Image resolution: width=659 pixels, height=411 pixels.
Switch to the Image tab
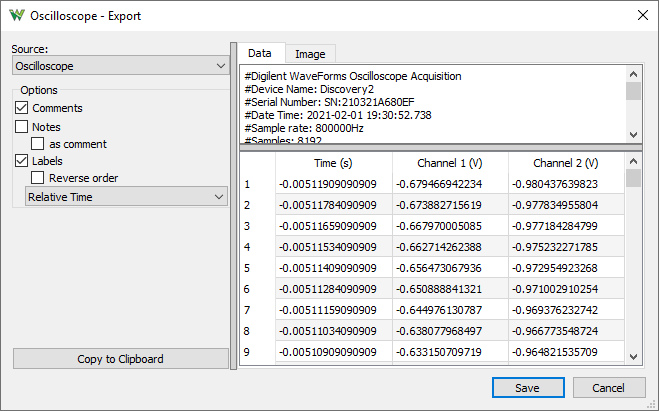coord(309,54)
